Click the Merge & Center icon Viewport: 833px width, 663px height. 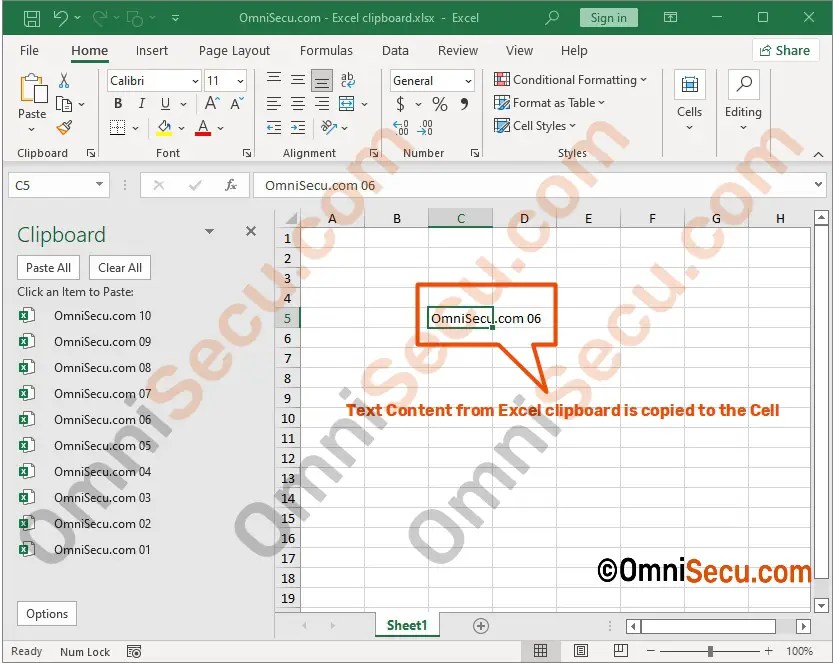click(x=346, y=104)
